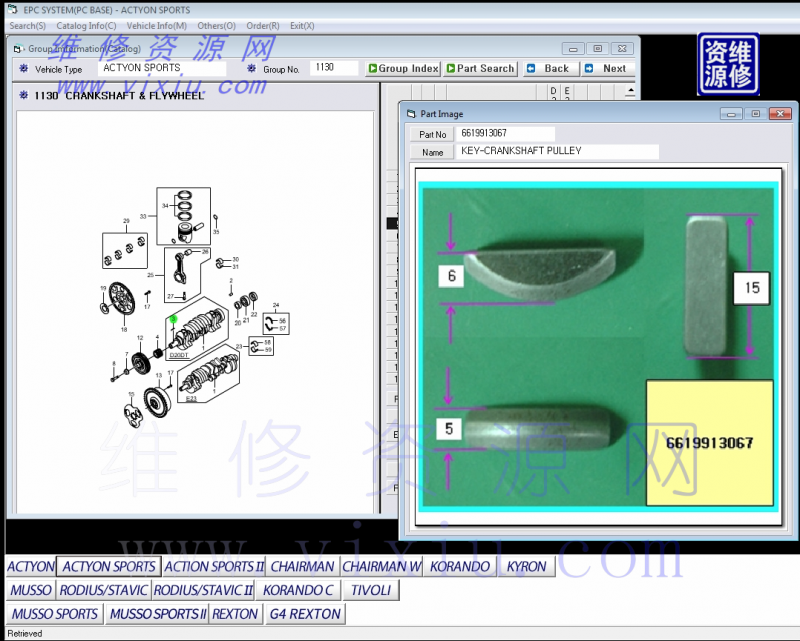Select the G4 REXTON vehicle tab

[305, 614]
